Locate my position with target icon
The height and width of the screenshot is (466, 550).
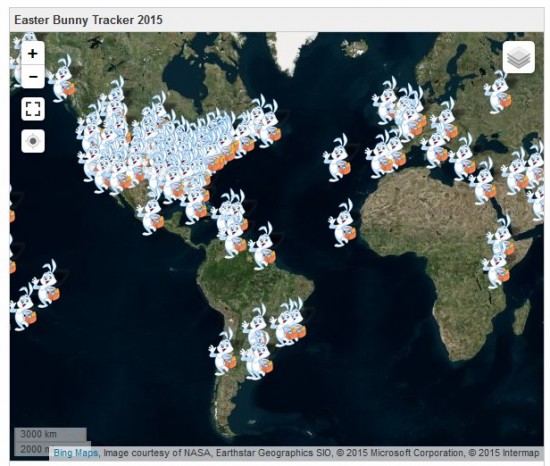(33, 141)
